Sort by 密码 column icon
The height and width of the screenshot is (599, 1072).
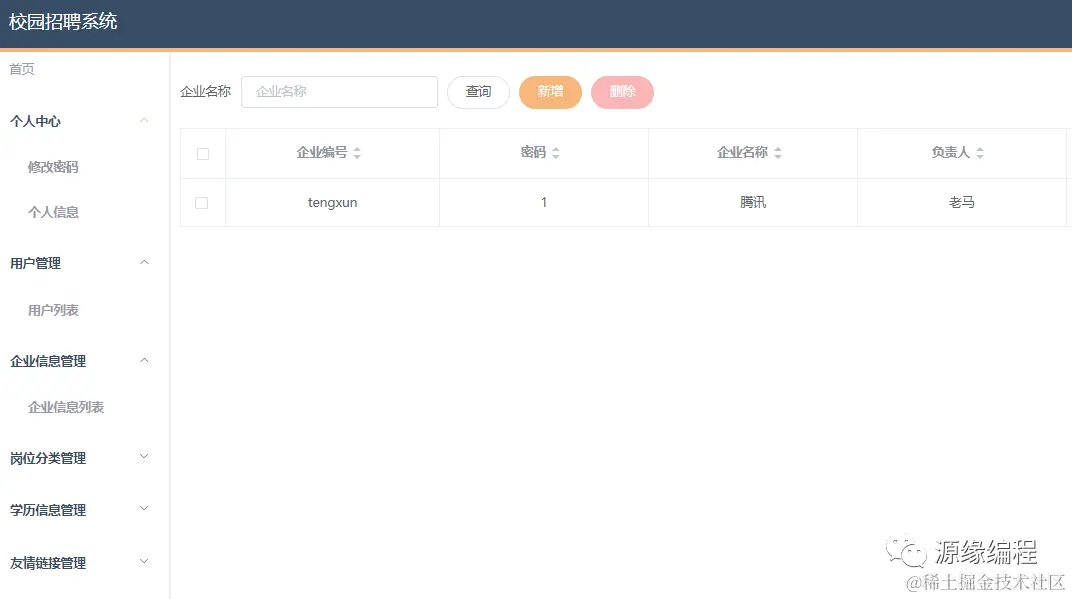[556, 153]
